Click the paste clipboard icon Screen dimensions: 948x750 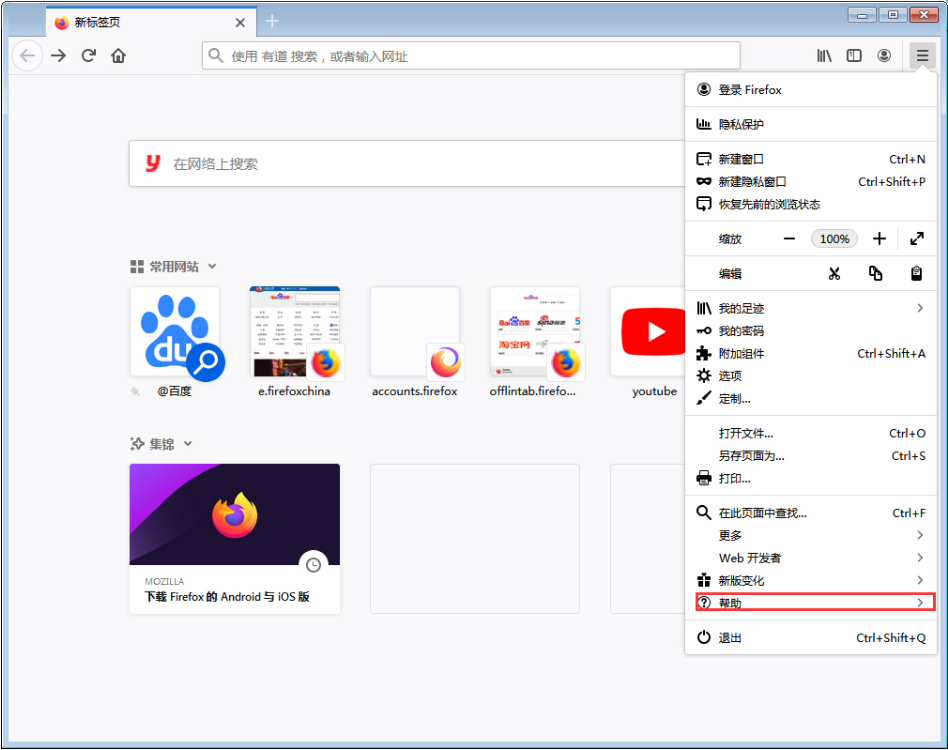[x=917, y=274]
